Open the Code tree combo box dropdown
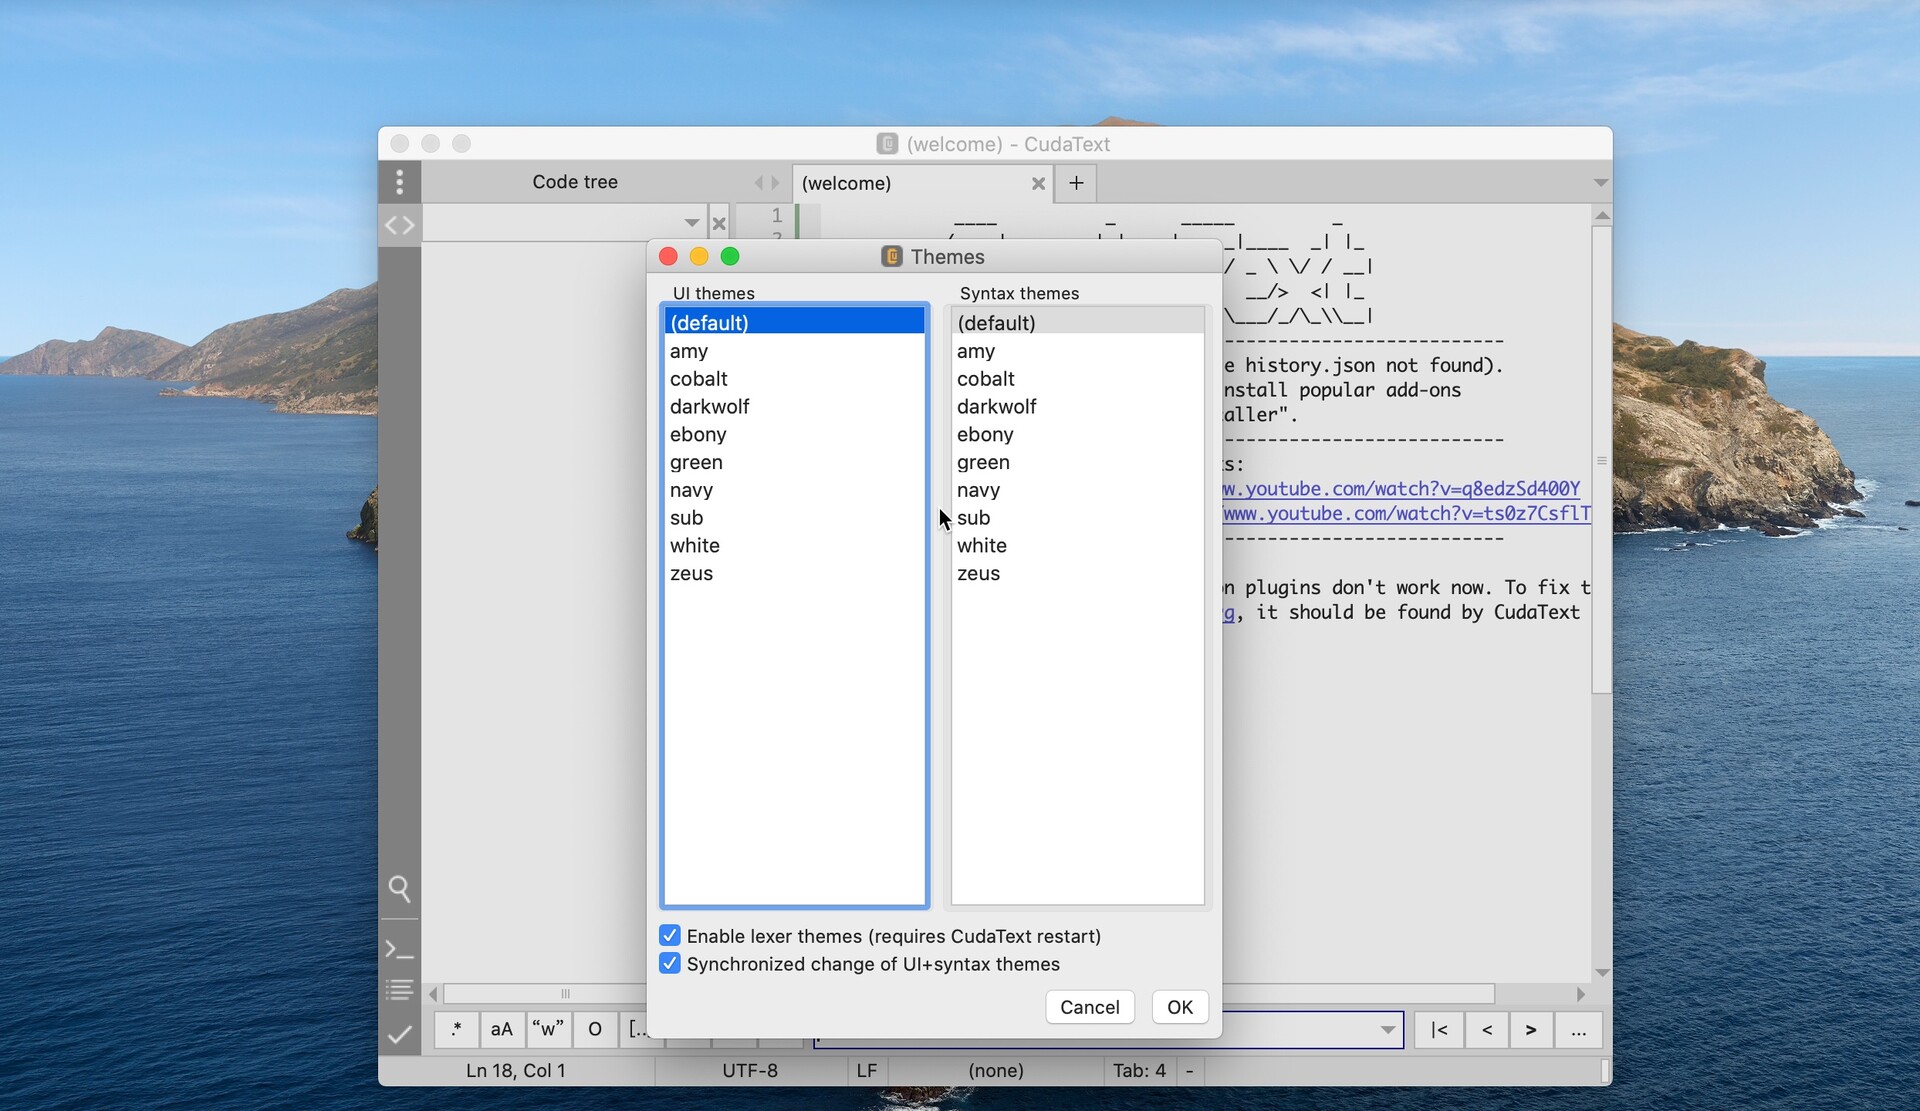The image size is (1920, 1111). click(690, 222)
